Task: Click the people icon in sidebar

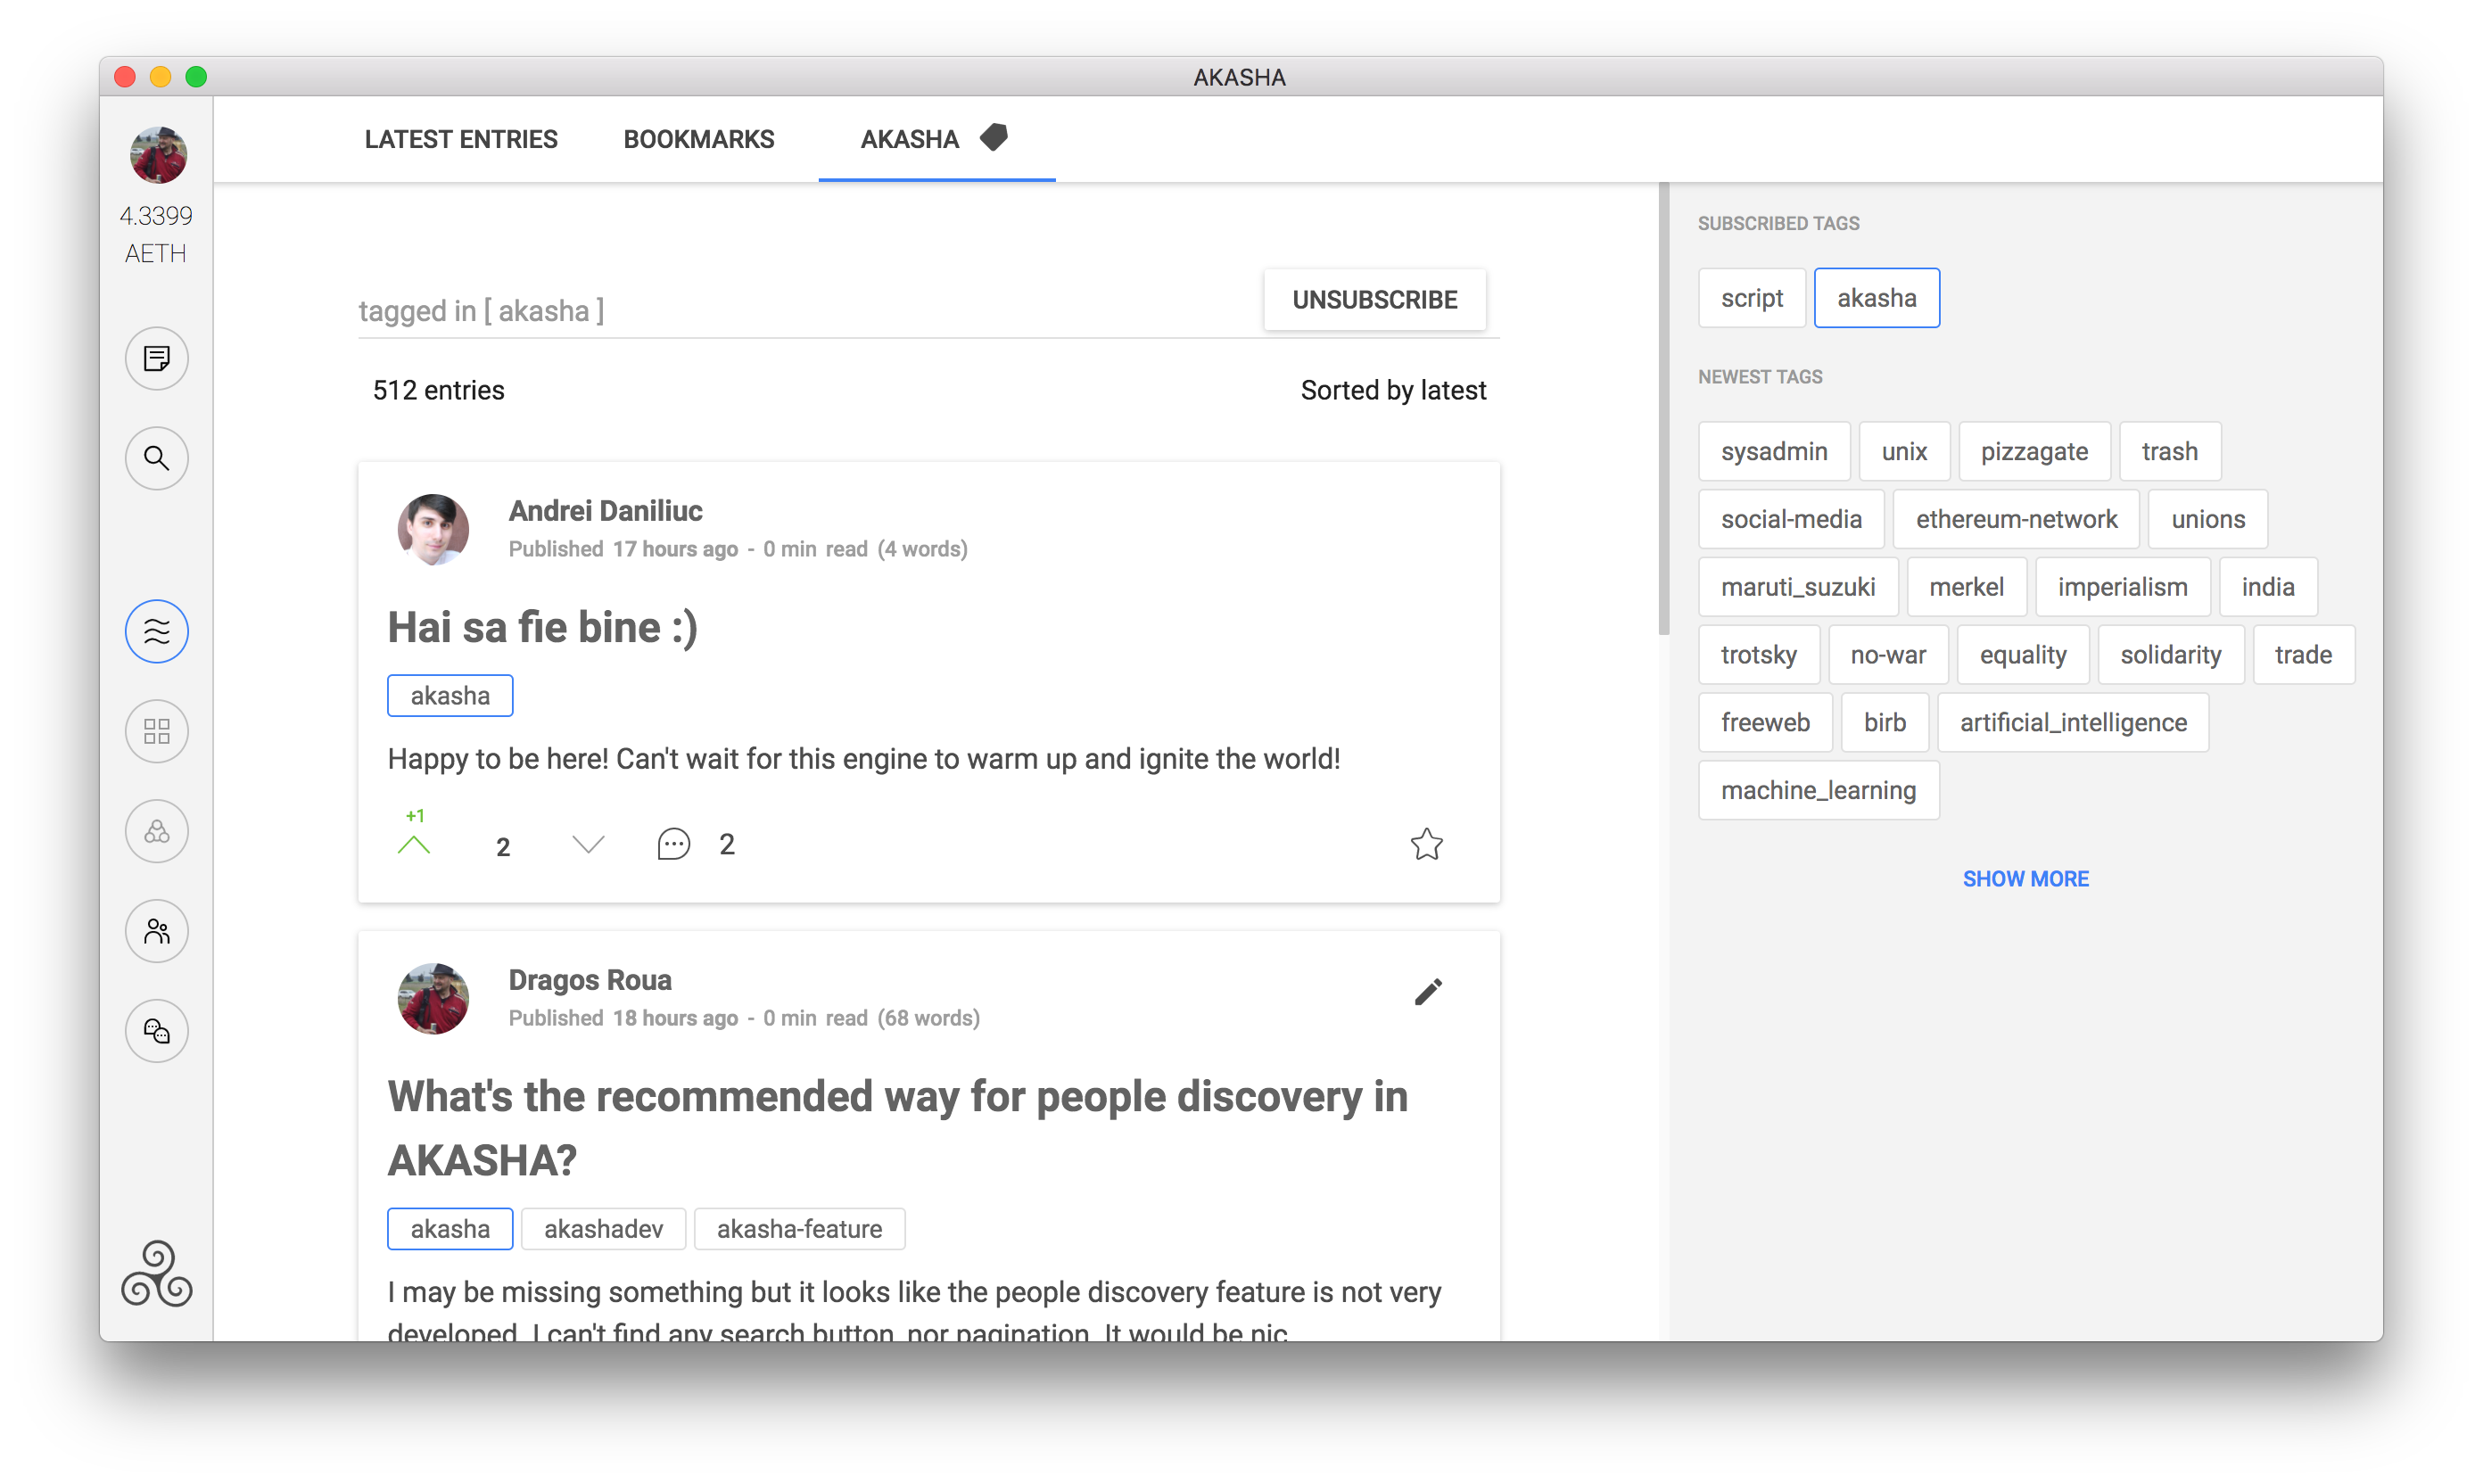Action: pyautogui.click(x=157, y=931)
